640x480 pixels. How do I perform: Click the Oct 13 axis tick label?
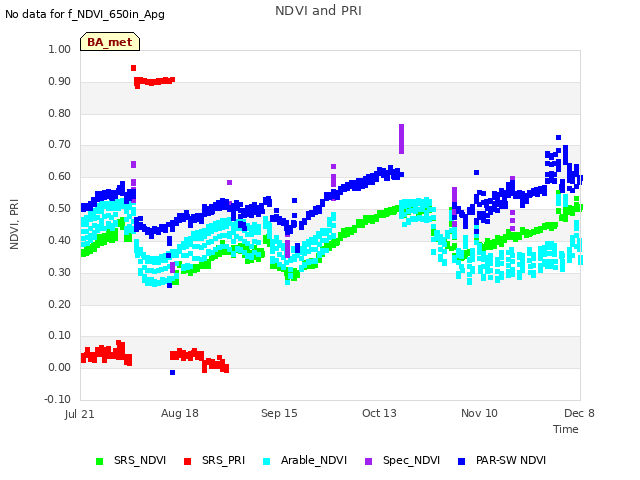[x=379, y=413]
